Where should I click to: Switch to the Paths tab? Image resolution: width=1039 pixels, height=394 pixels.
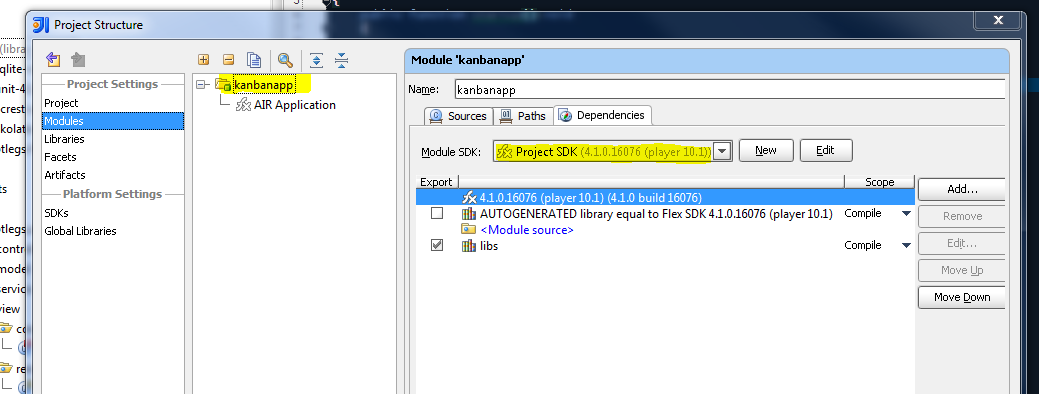(x=523, y=116)
